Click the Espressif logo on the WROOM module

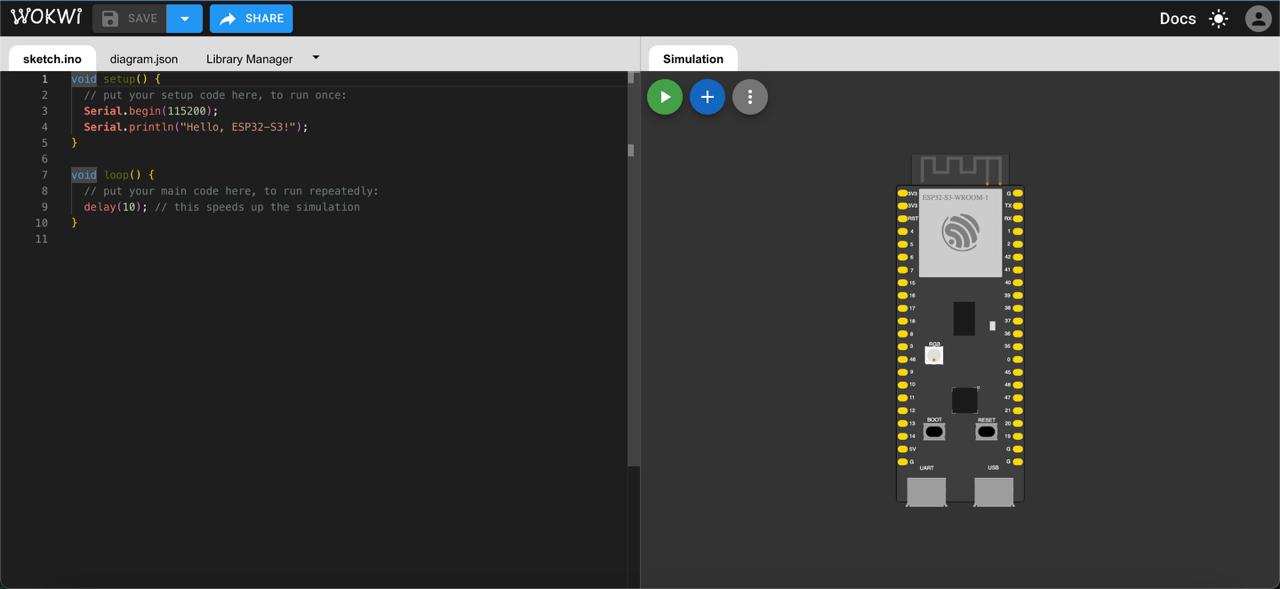(x=960, y=233)
